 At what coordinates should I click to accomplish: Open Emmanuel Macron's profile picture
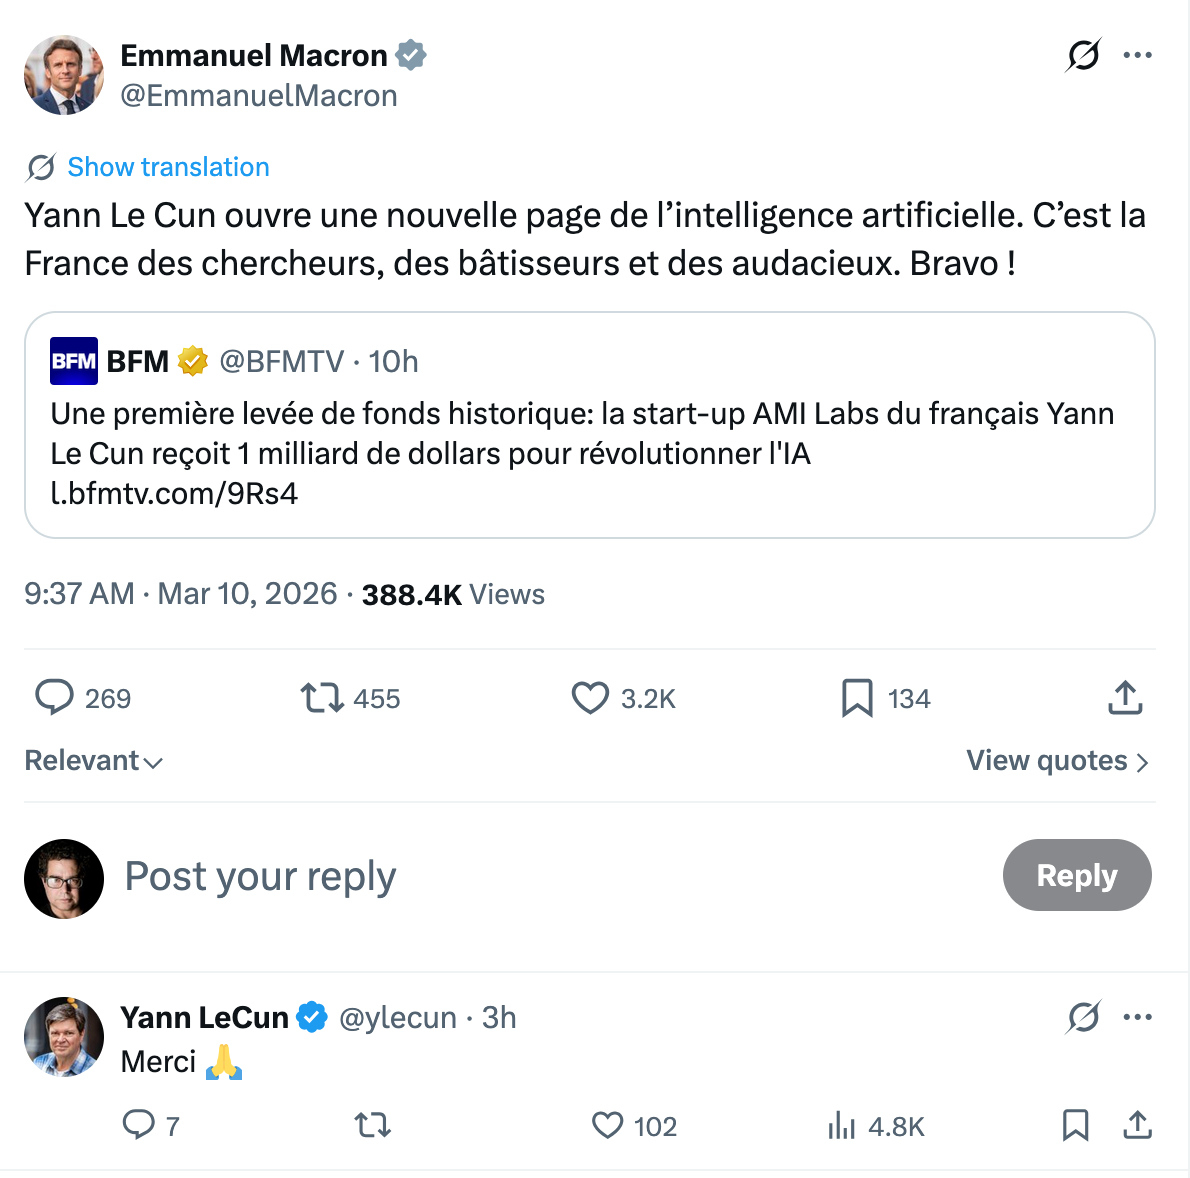[64, 75]
